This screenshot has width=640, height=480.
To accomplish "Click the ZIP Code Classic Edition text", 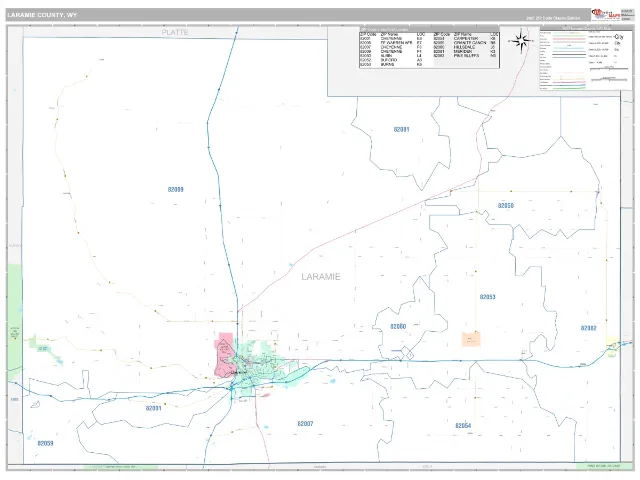I will point(553,18).
